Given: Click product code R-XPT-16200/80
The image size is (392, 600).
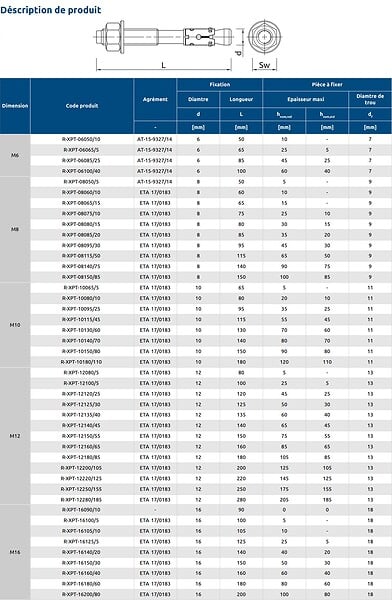Looking at the screenshot, I should pos(81,594).
